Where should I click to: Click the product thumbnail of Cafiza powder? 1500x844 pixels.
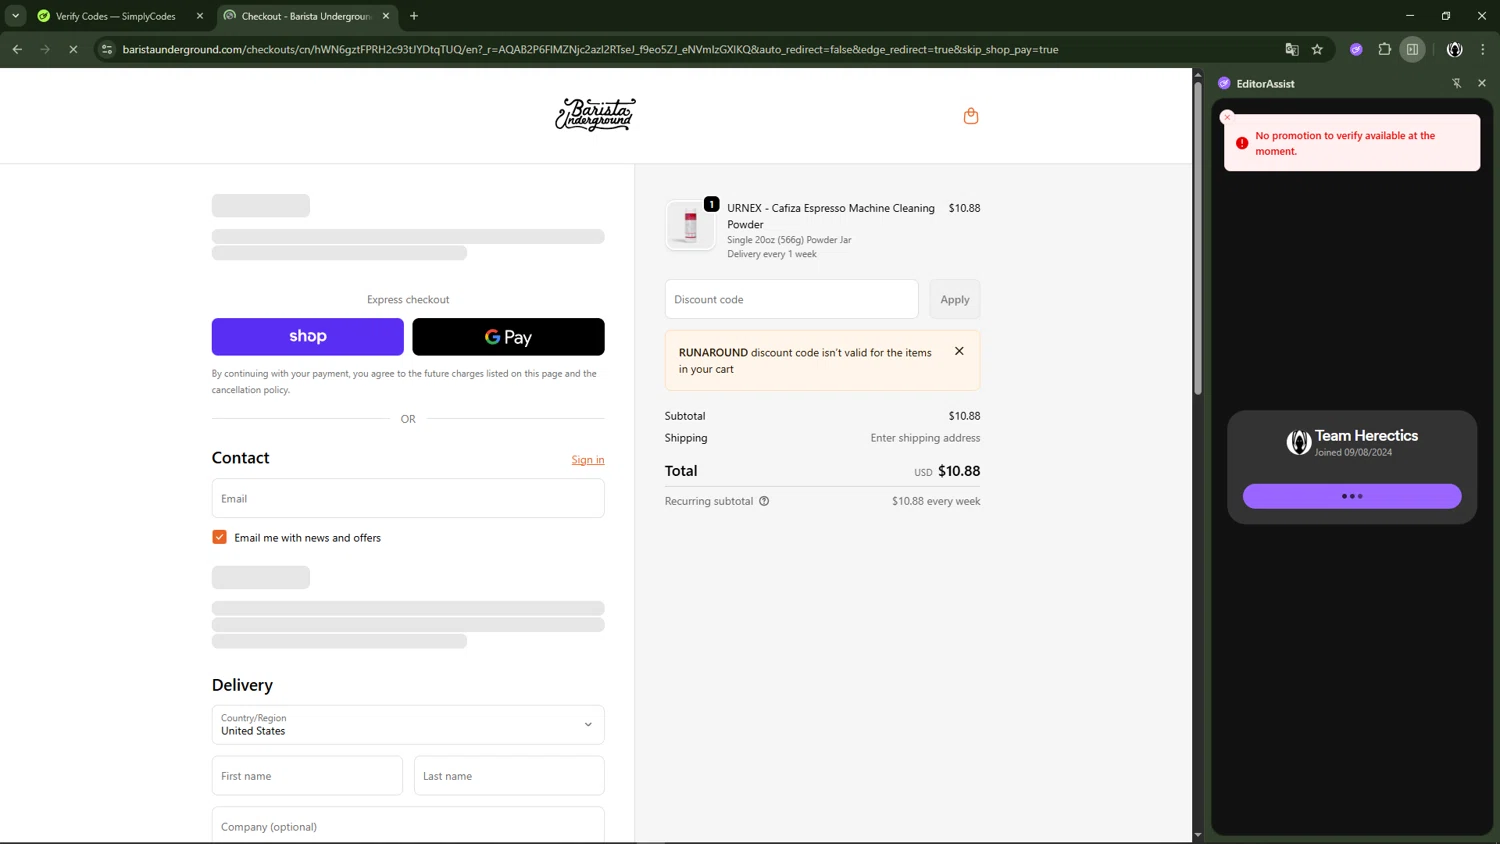[x=690, y=225]
